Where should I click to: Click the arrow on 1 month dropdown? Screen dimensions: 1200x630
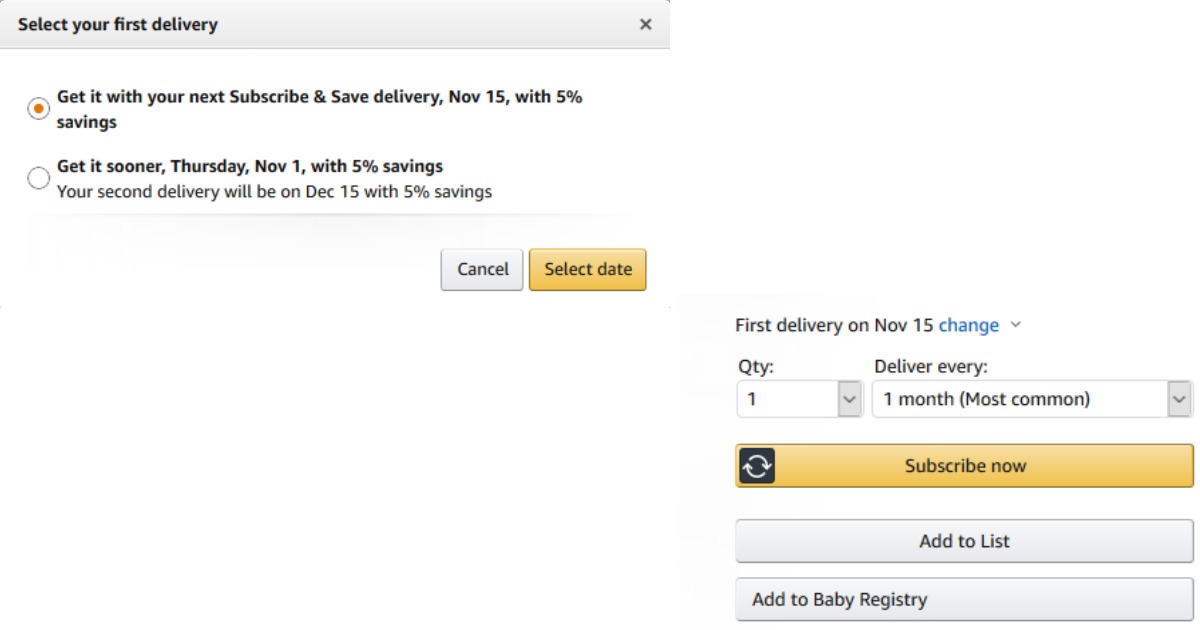pyautogui.click(x=1180, y=399)
